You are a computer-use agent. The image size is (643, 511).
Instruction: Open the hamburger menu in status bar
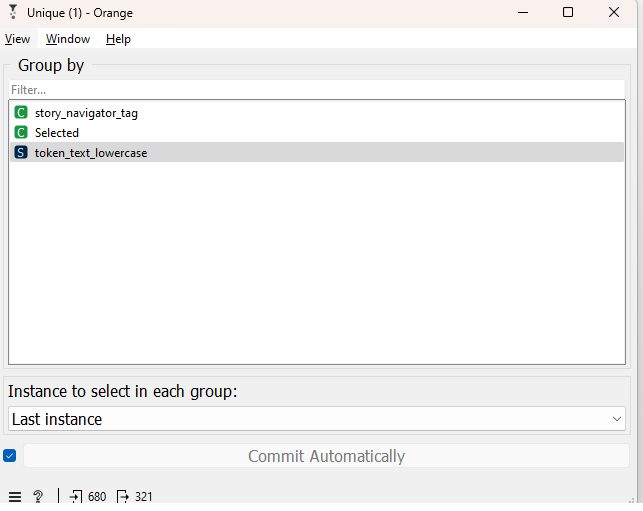(15, 497)
